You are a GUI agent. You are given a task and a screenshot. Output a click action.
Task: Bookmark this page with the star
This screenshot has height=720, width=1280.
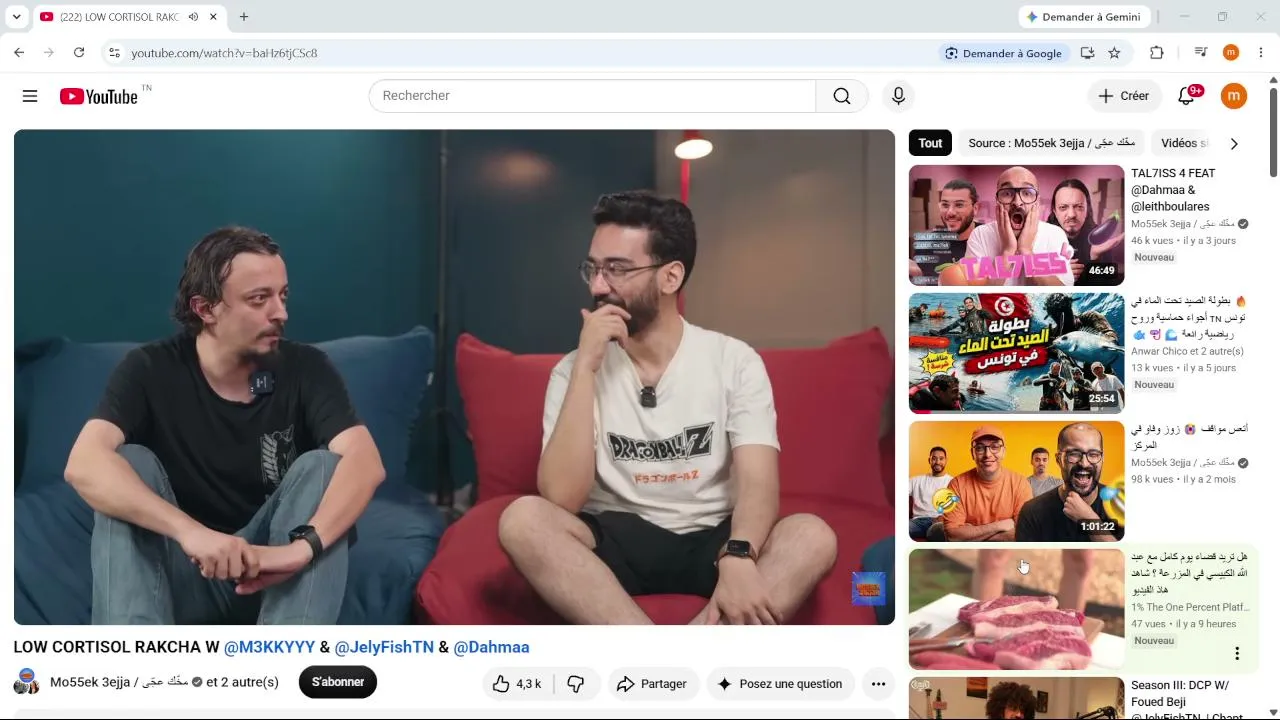[1114, 53]
